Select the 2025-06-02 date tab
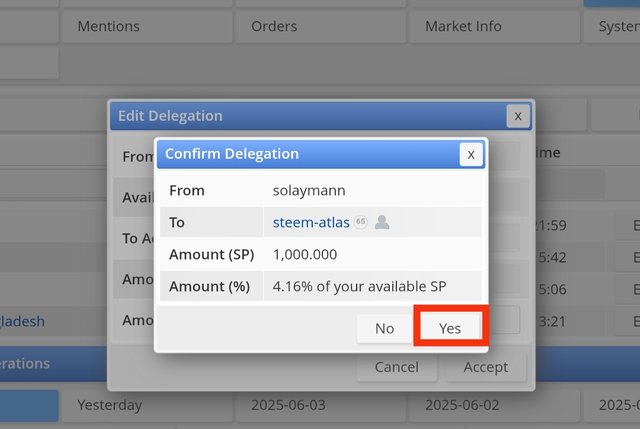The image size is (640, 429). (494, 405)
